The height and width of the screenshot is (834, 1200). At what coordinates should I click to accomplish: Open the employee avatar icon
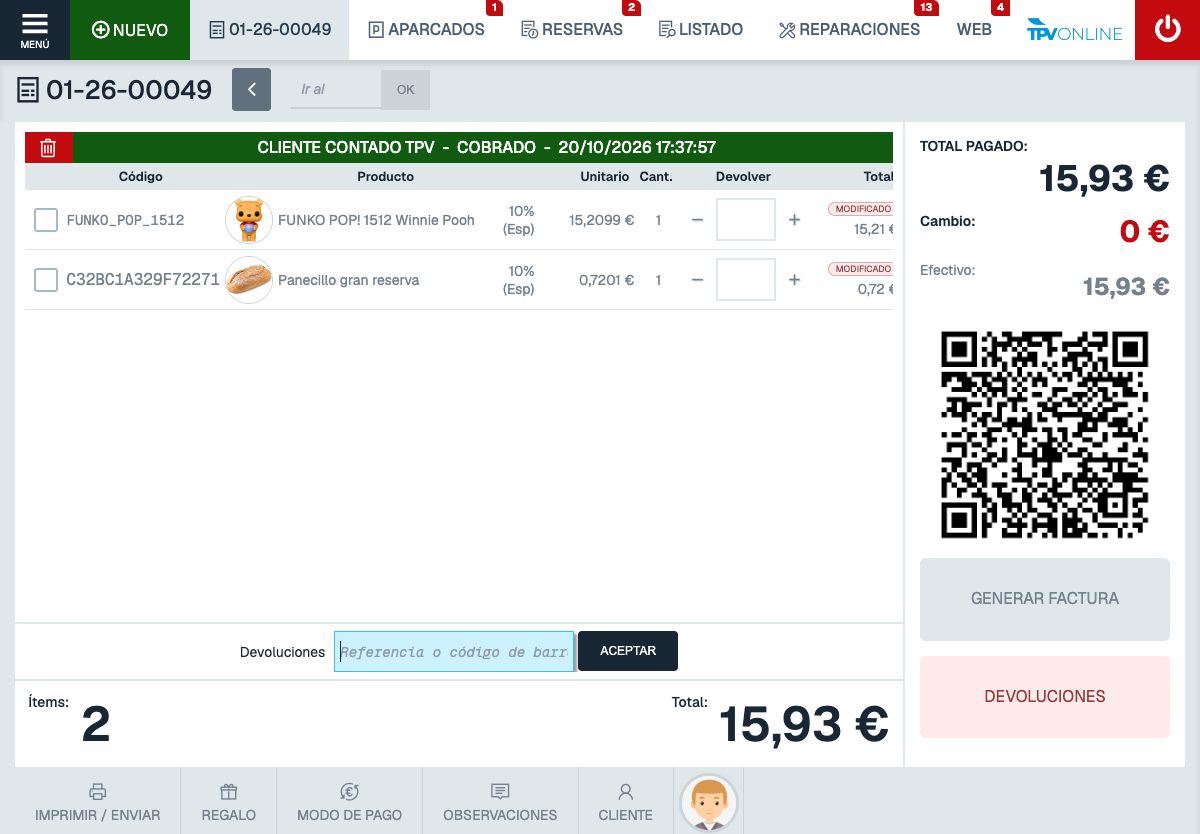[709, 803]
